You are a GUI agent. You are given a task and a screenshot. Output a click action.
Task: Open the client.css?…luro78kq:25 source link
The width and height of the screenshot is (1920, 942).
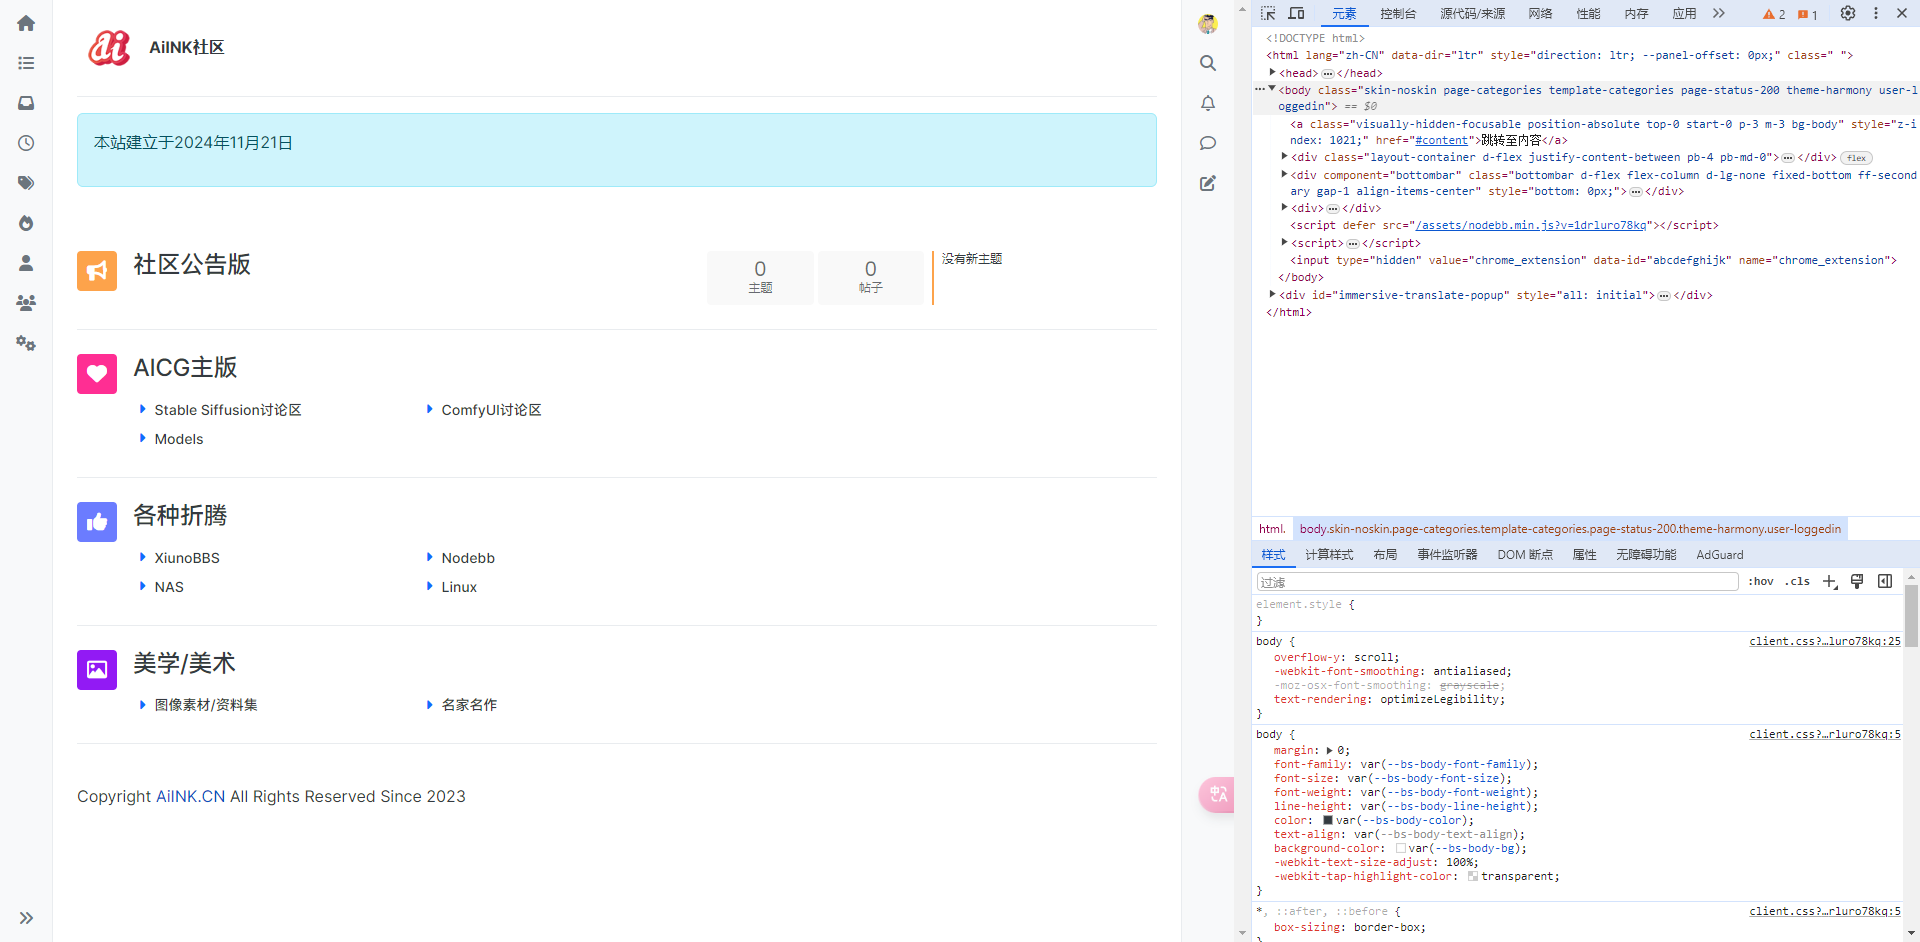[x=1825, y=641]
